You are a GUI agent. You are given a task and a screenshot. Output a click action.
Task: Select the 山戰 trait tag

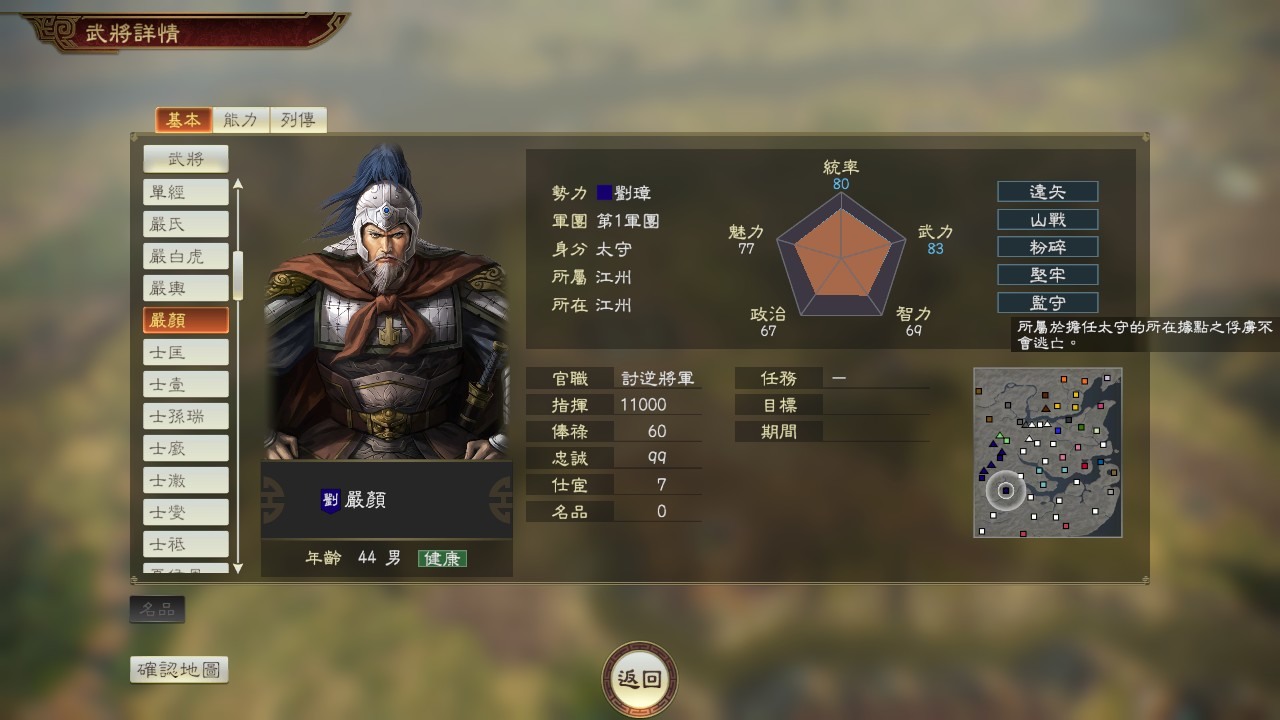1047,220
